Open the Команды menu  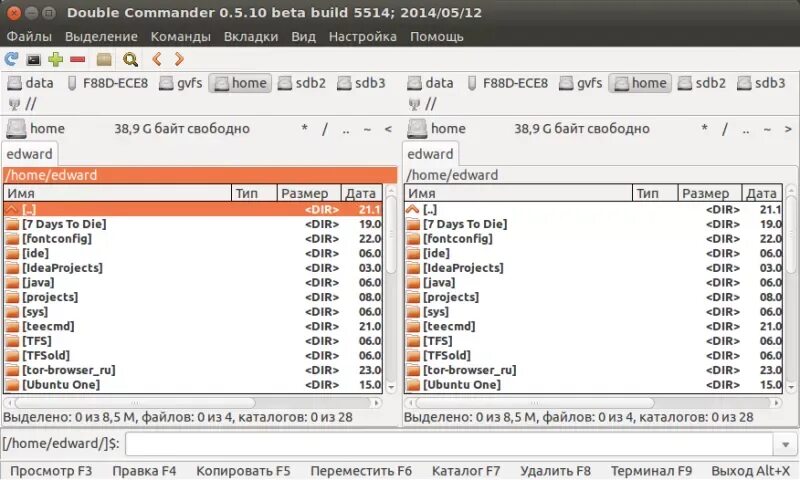coord(181,37)
